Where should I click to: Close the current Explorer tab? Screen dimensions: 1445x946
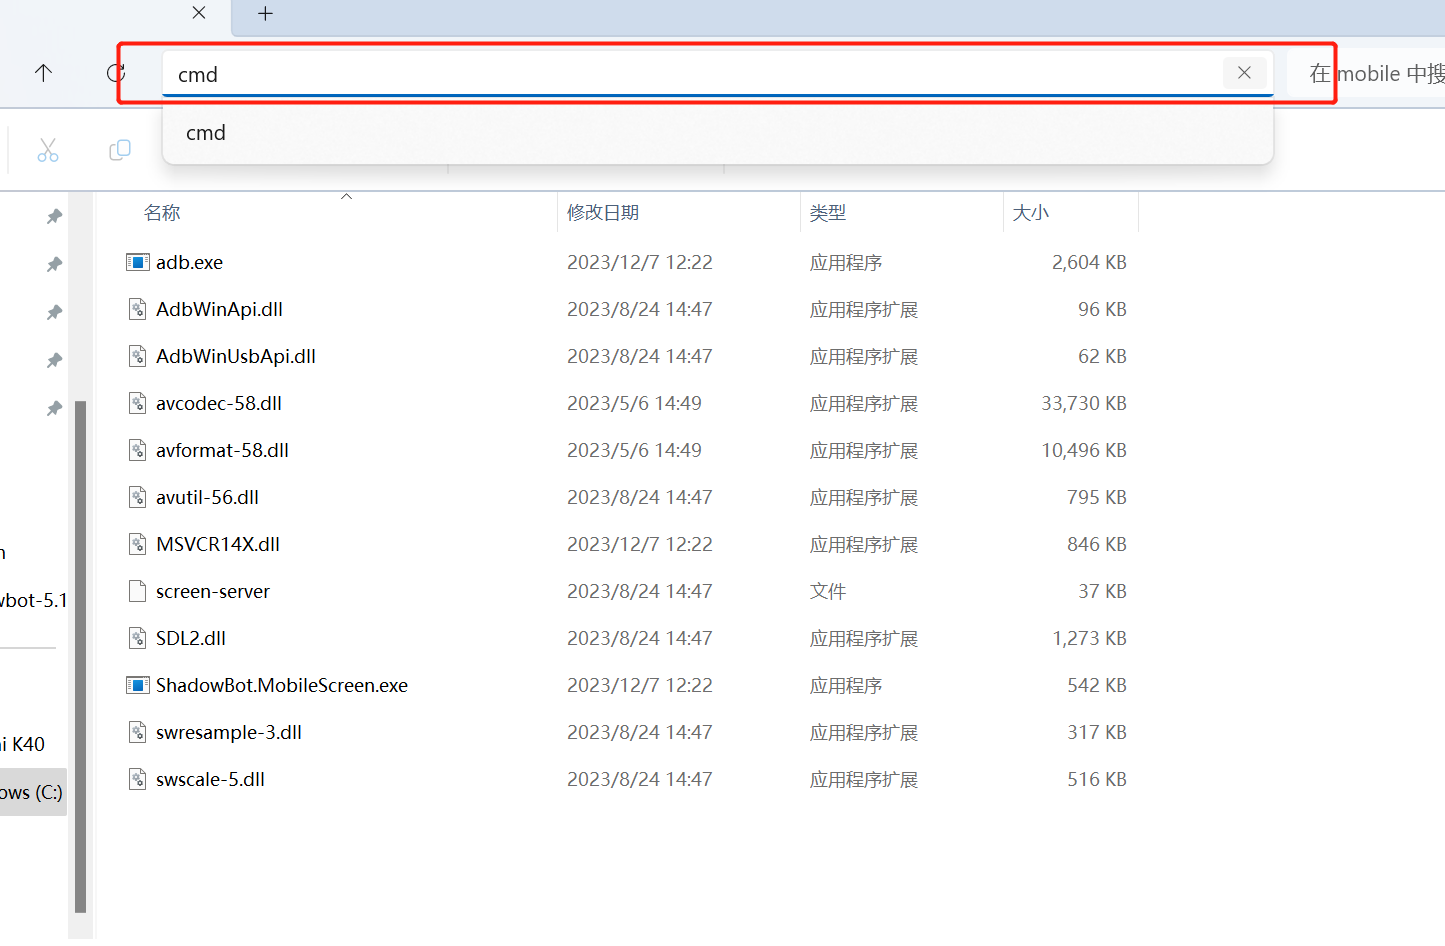[199, 13]
